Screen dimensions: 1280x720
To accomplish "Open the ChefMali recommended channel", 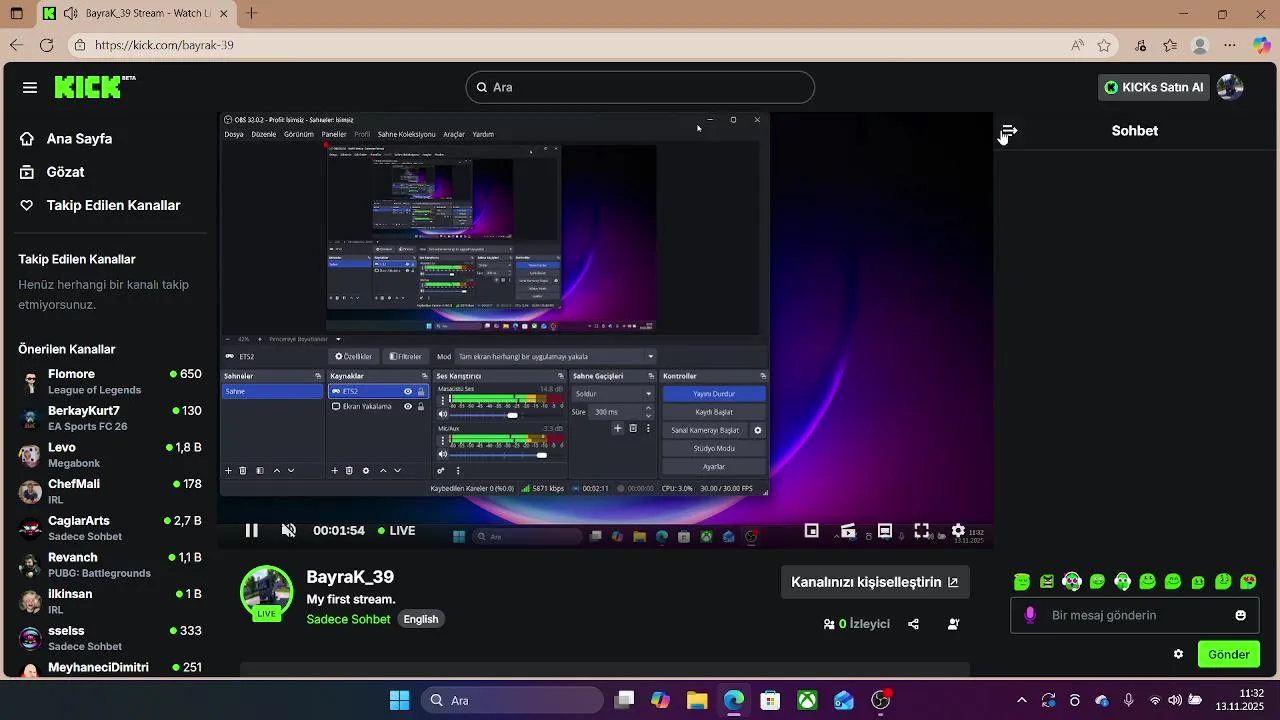I will [110, 491].
